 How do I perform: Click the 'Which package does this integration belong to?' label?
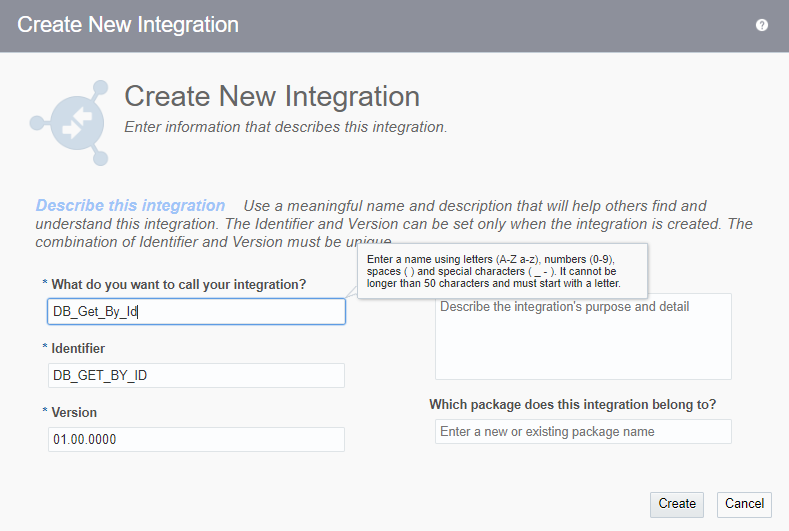pos(572,405)
